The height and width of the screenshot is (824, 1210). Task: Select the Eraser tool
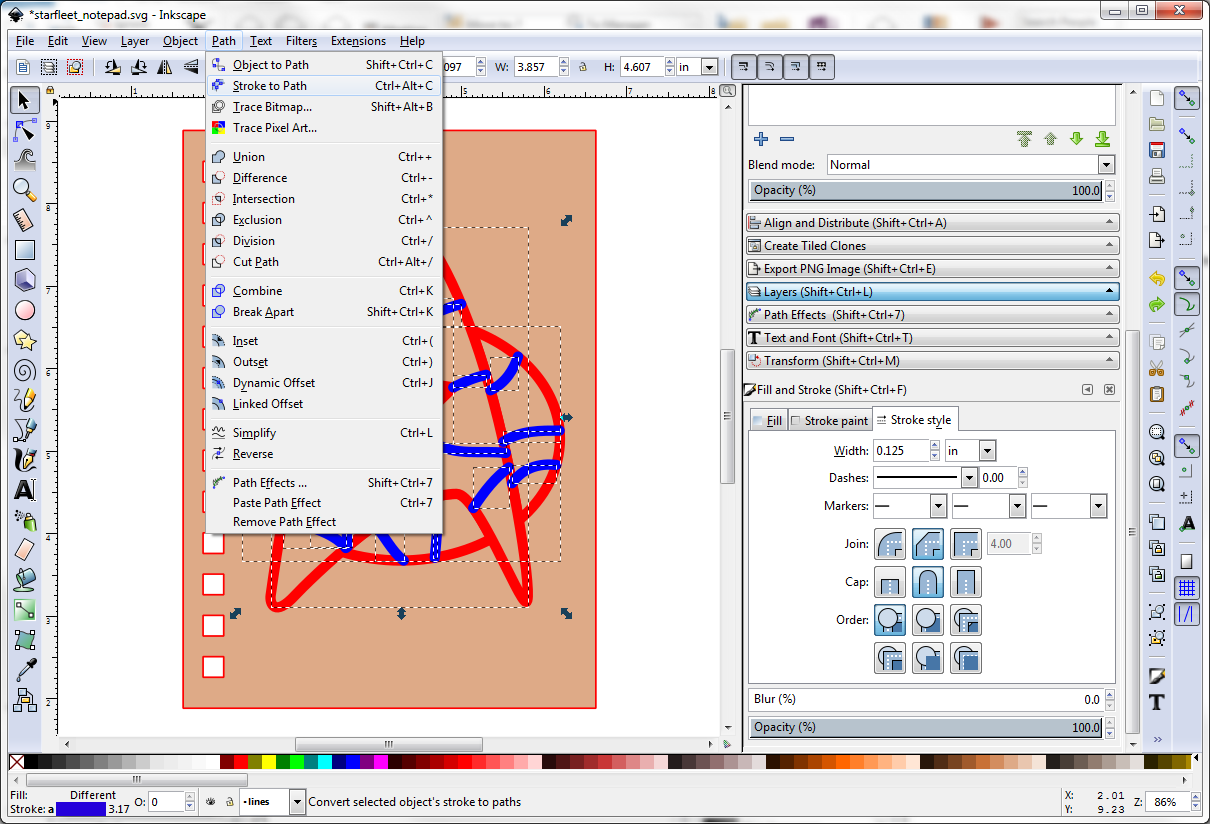(25, 549)
